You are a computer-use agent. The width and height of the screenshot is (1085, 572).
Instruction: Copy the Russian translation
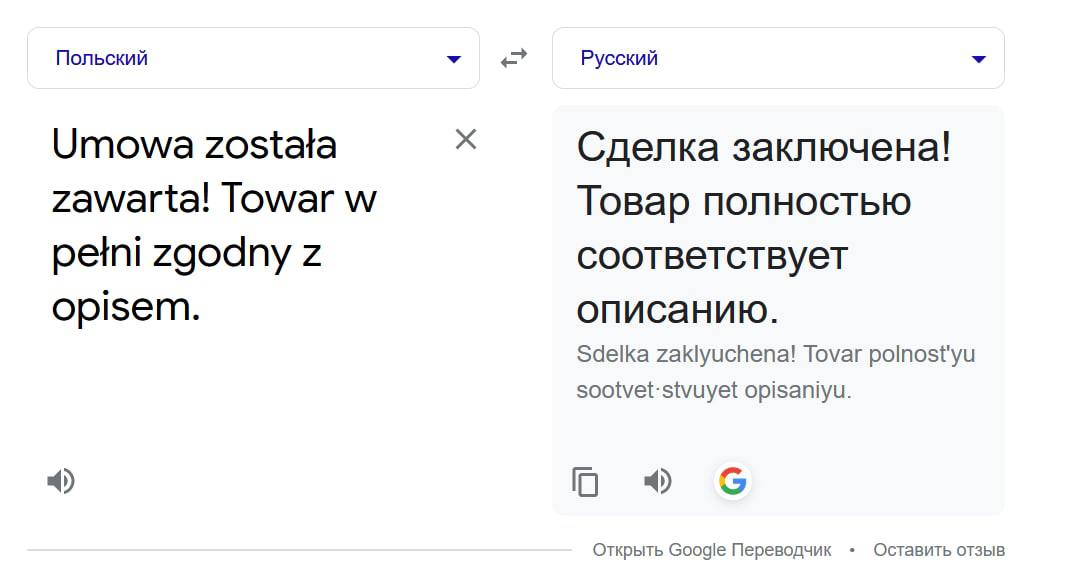pyautogui.click(x=585, y=481)
